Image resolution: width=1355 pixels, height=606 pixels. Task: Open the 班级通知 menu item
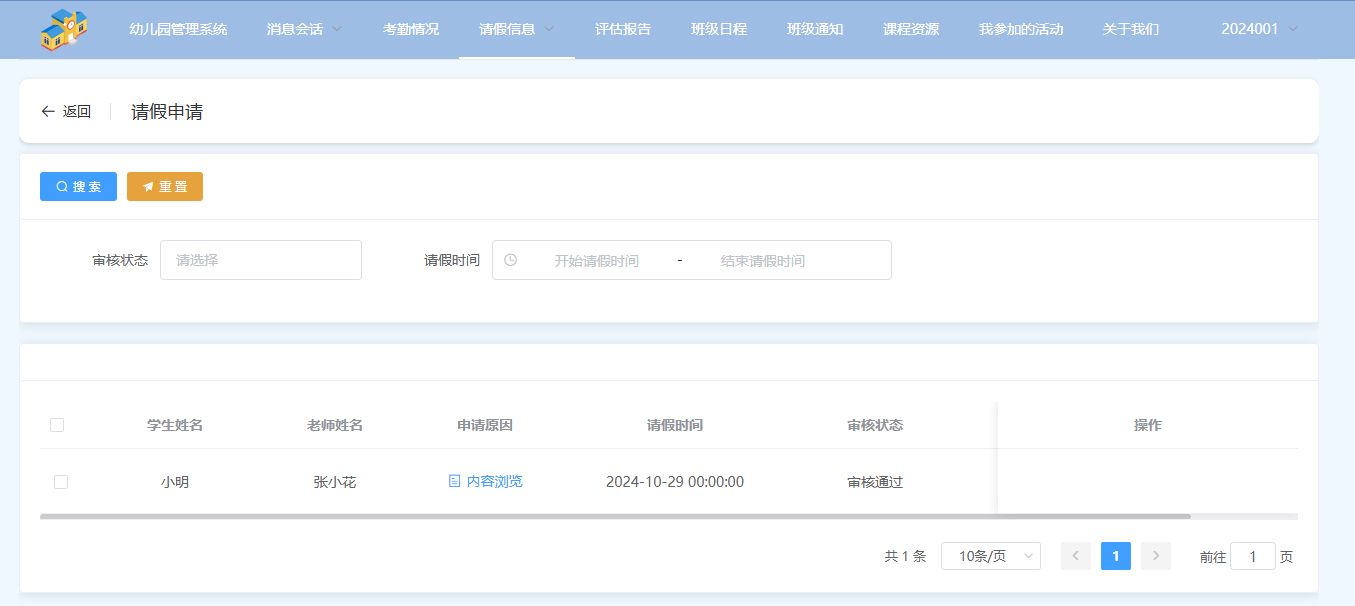pyautogui.click(x=815, y=29)
